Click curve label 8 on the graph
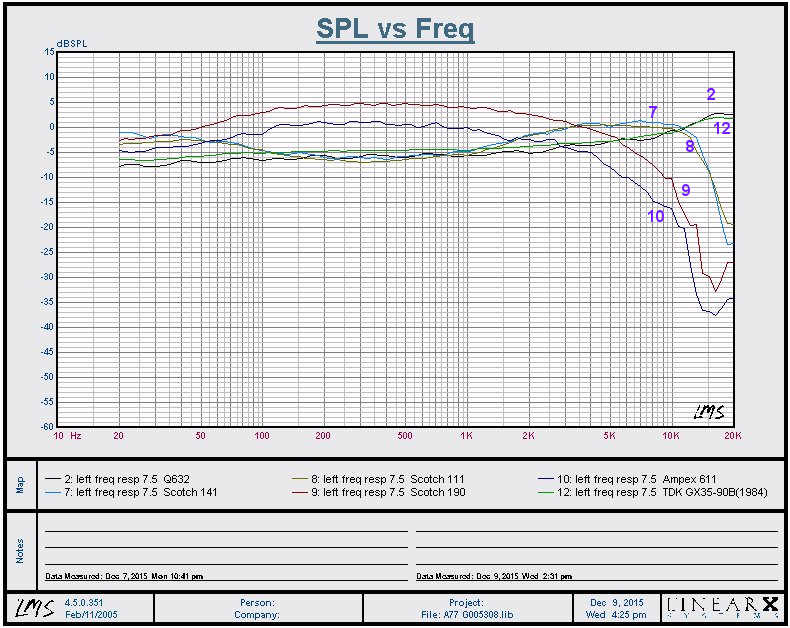Screen dimensions: 790x628 [x=689, y=146]
